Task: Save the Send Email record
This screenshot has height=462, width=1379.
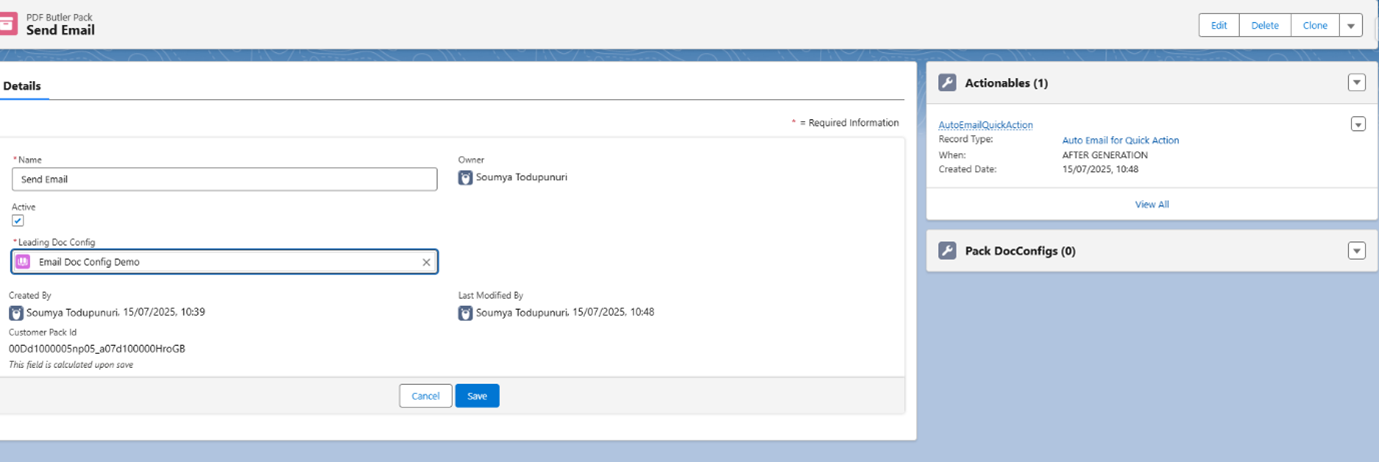Action: click(x=477, y=396)
